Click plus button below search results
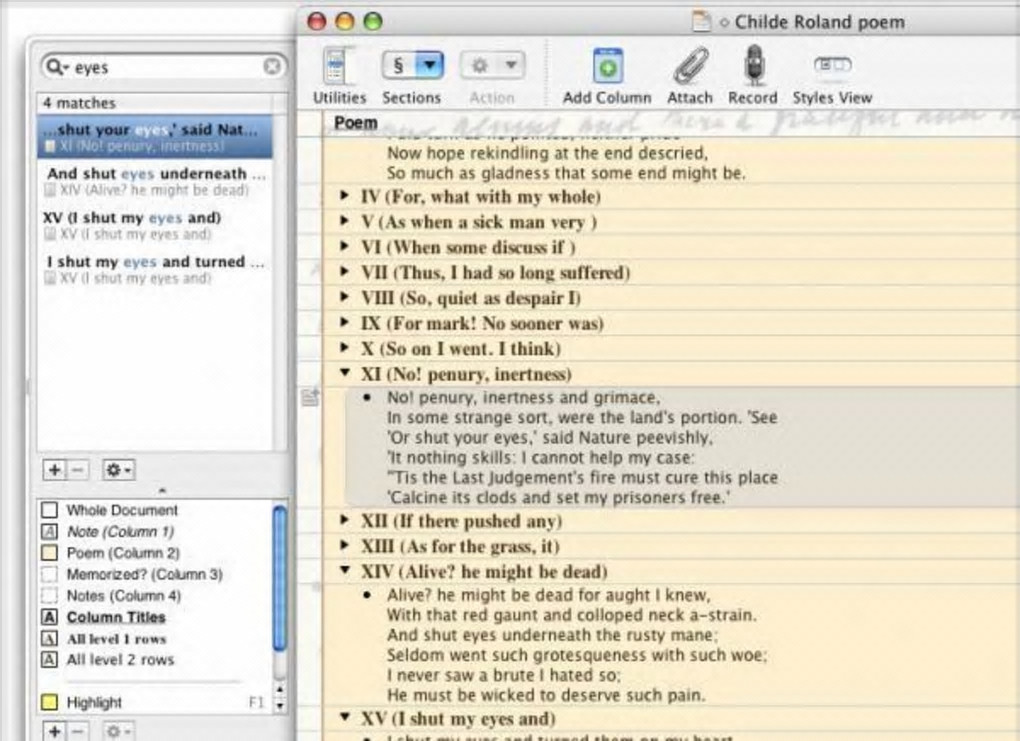 [x=54, y=470]
